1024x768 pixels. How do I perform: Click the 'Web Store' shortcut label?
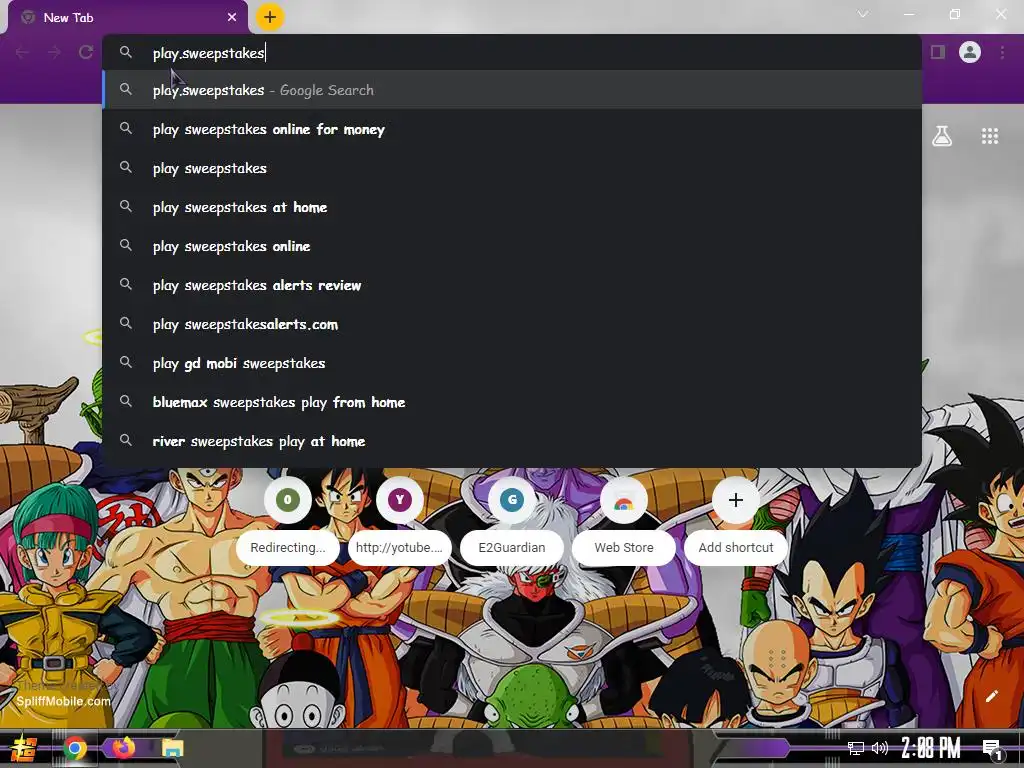(x=624, y=547)
